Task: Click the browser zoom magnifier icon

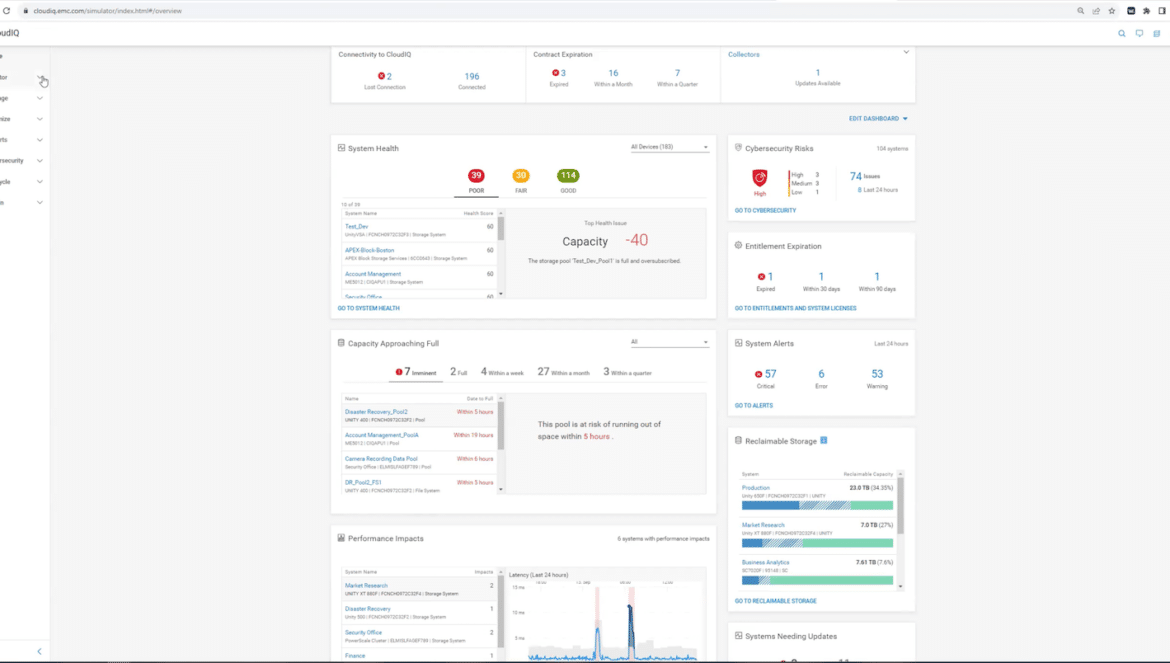Action: (1080, 10)
